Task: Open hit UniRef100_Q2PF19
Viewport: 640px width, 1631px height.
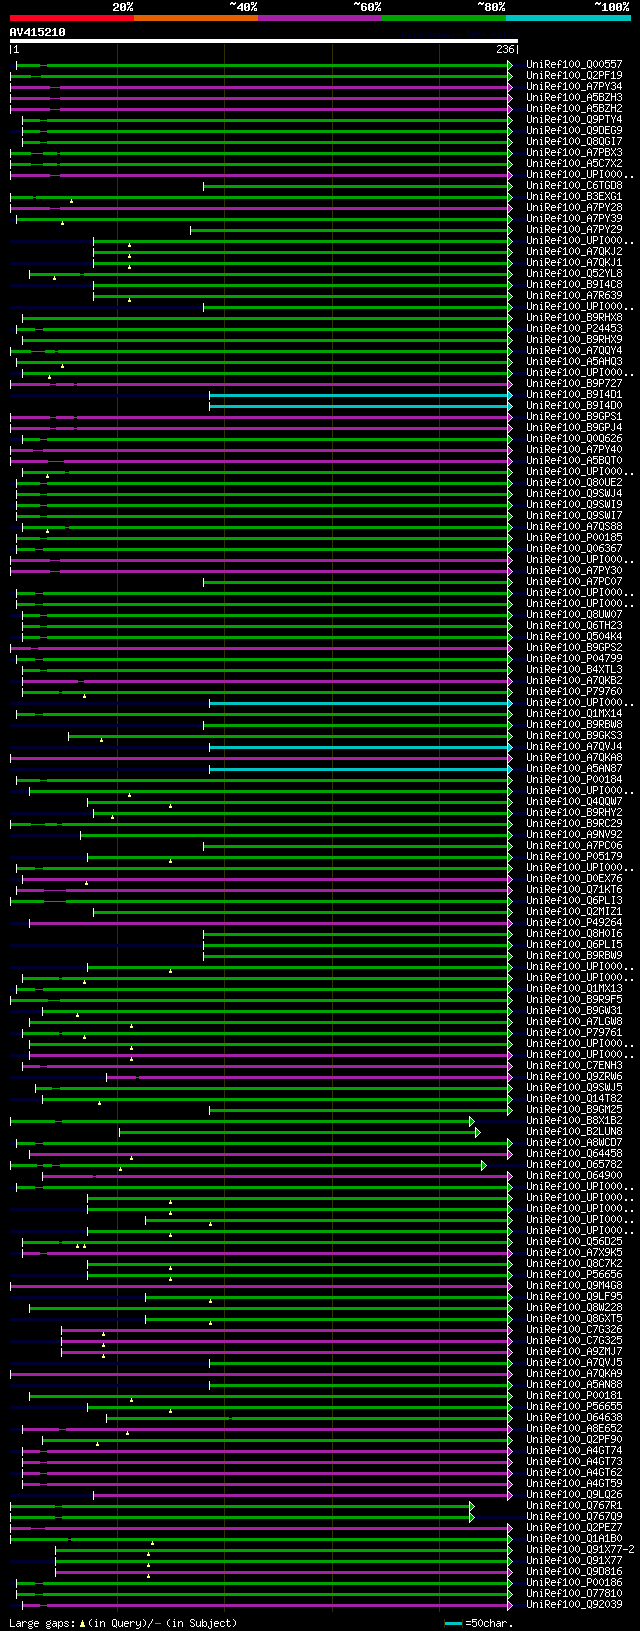Action: tap(574, 76)
